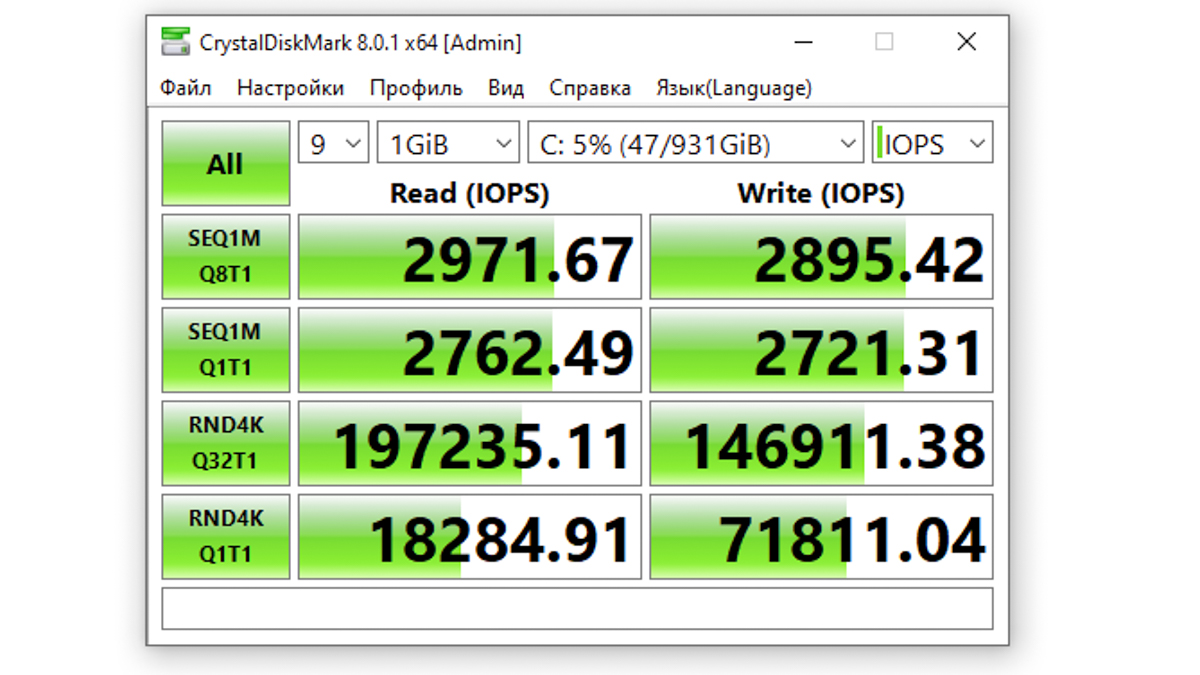Click the Write (IOPS) column header

[821, 192]
